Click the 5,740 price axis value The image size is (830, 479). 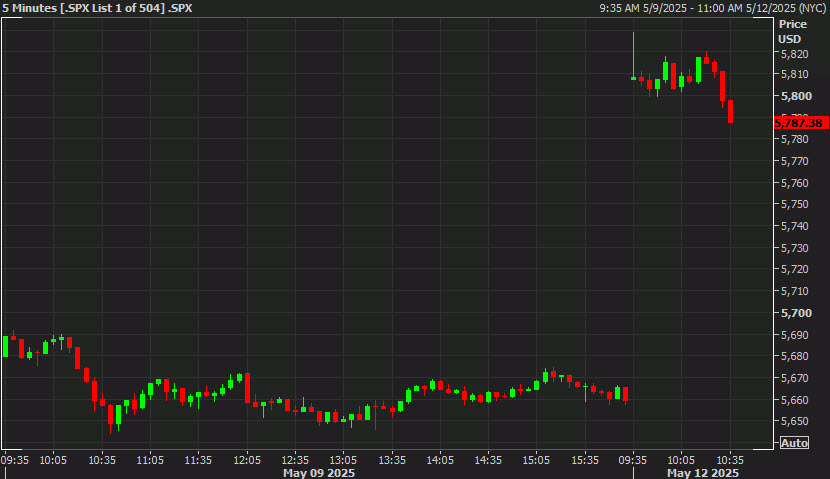795,226
